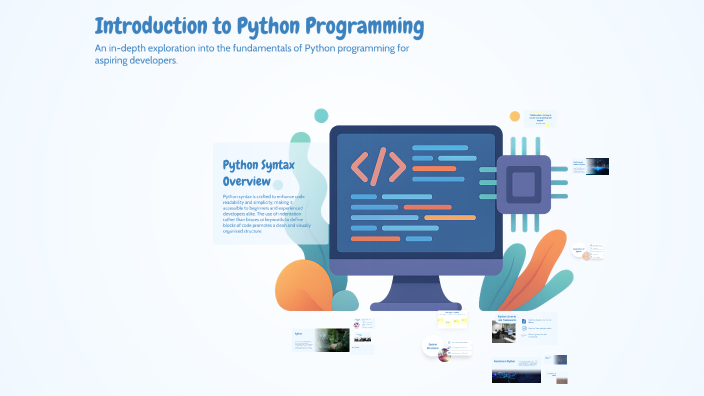Click the night-sky image in Functions slide
Screen dimensions: 704x396
(516, 376)
